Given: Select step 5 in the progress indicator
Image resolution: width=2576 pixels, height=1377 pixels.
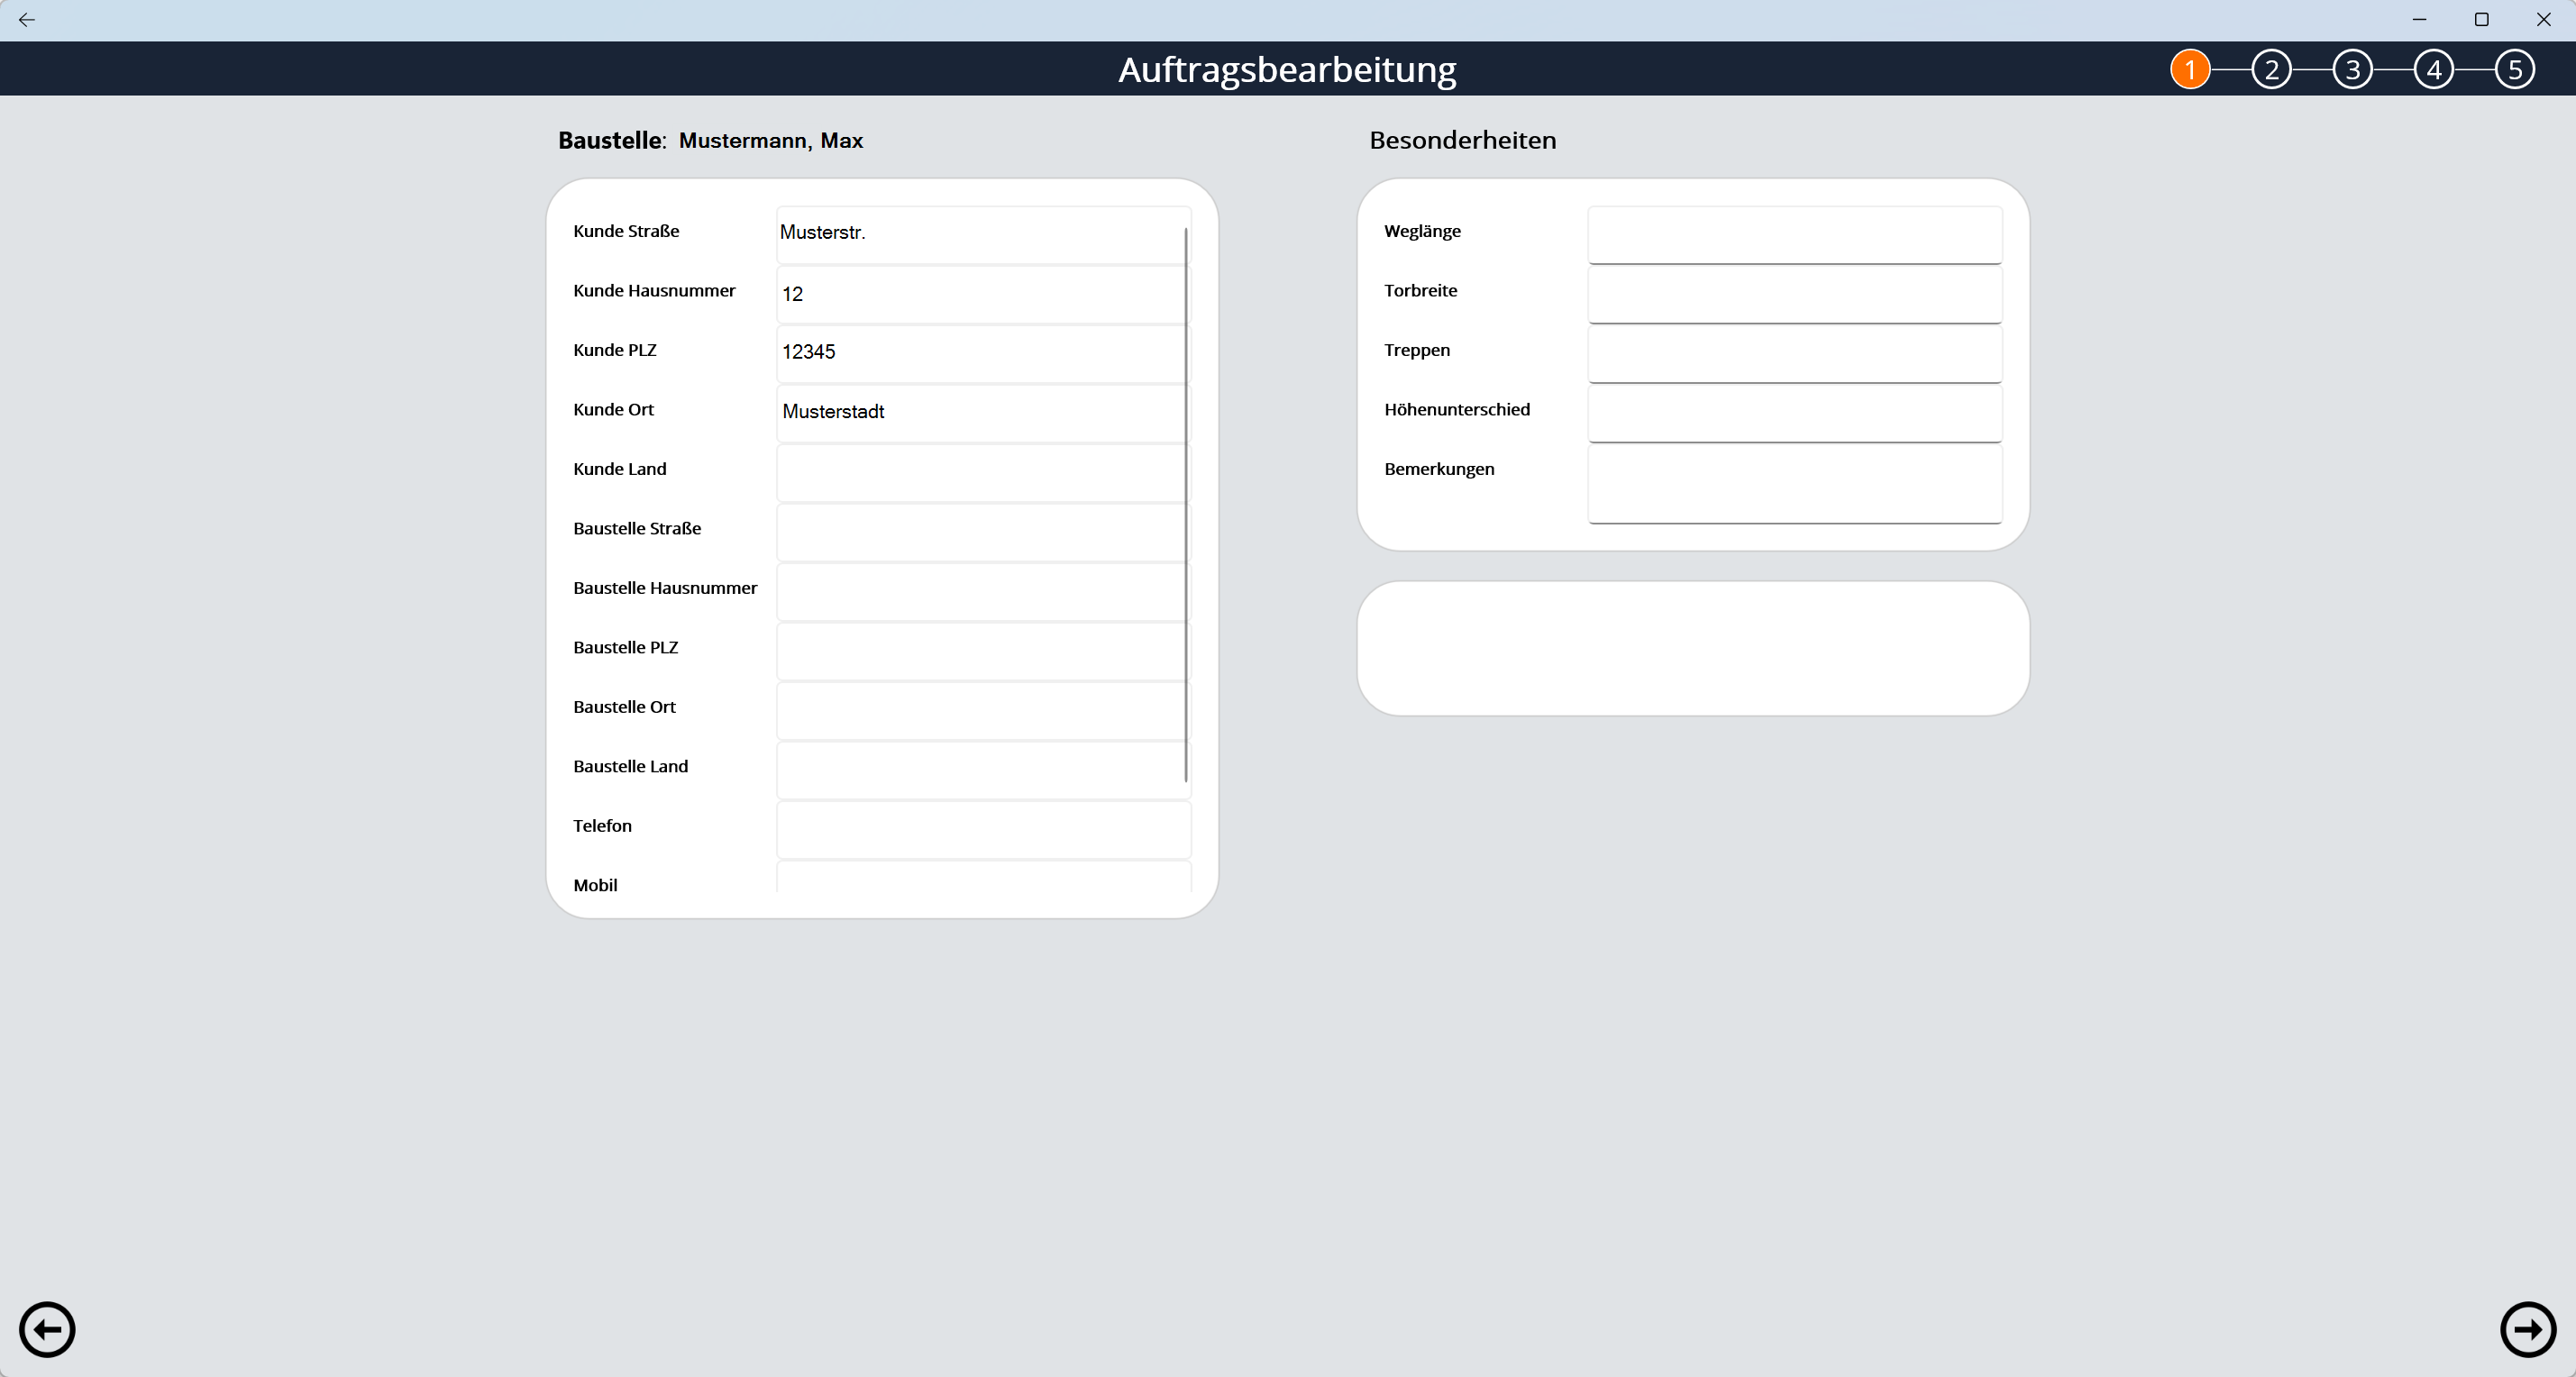Looking at the screenshot, I should tap(2516, 68).
